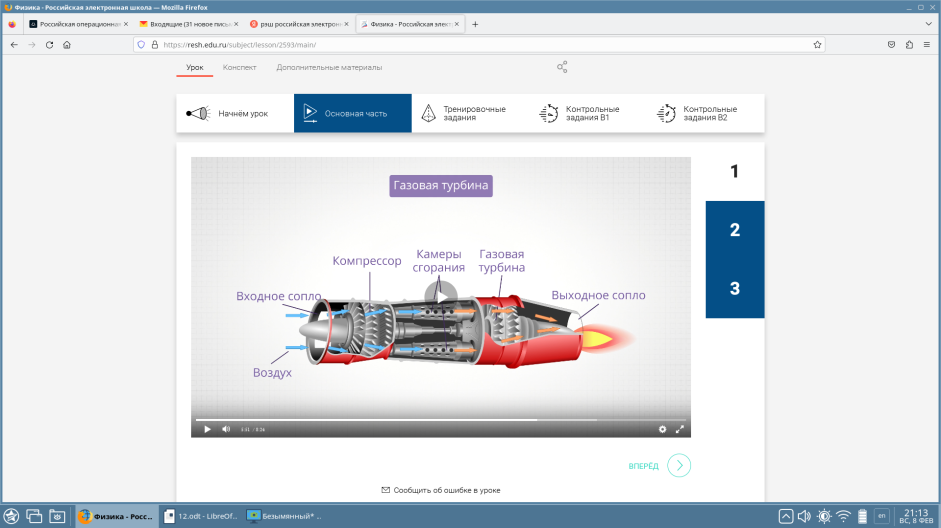
Task: Toggle fullscreen mode for the video
Action: [680, 429]
